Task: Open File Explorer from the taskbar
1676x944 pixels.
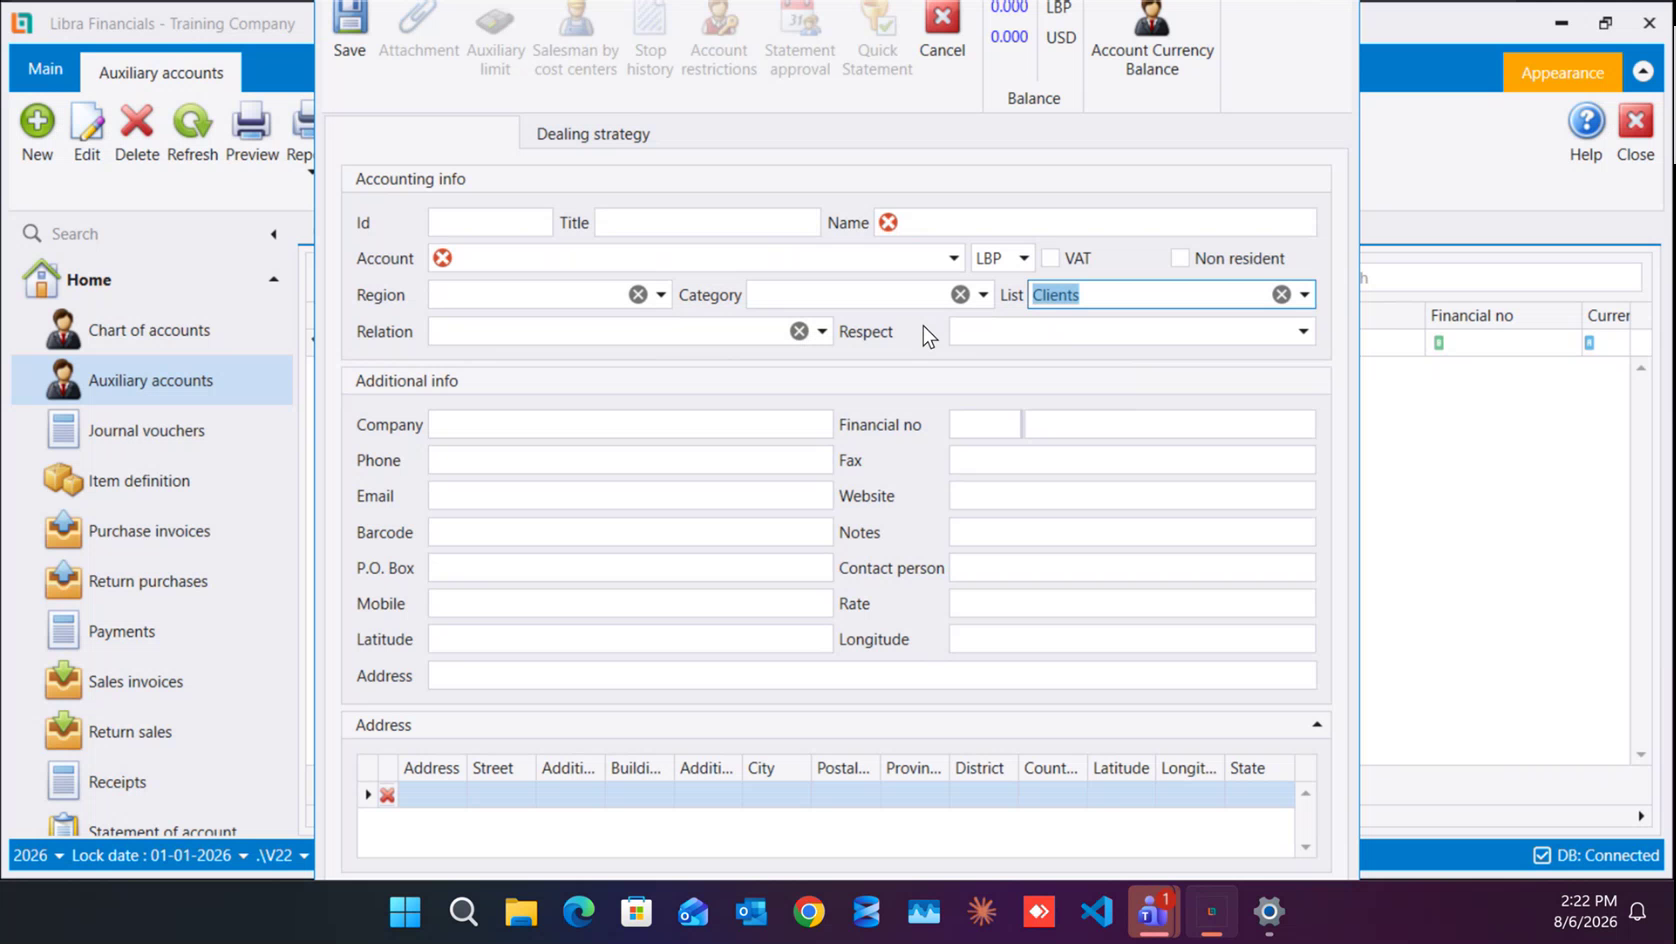Action: [521, 912]
